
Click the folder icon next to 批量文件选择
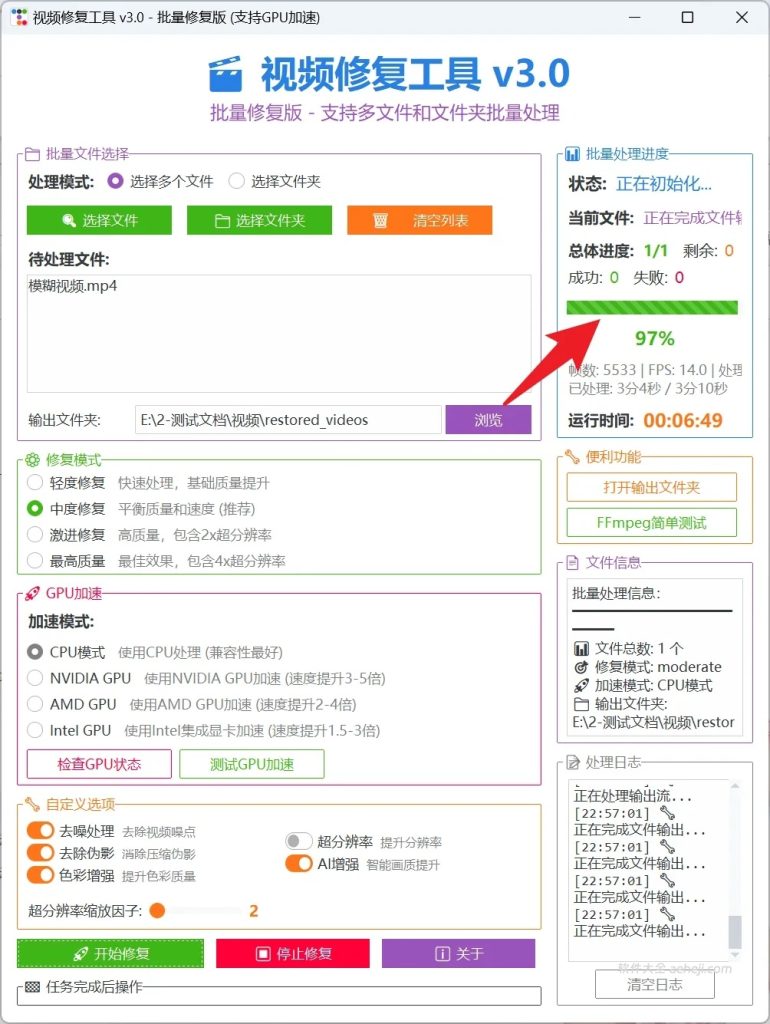pyautogui.click(x=32, y=154)
